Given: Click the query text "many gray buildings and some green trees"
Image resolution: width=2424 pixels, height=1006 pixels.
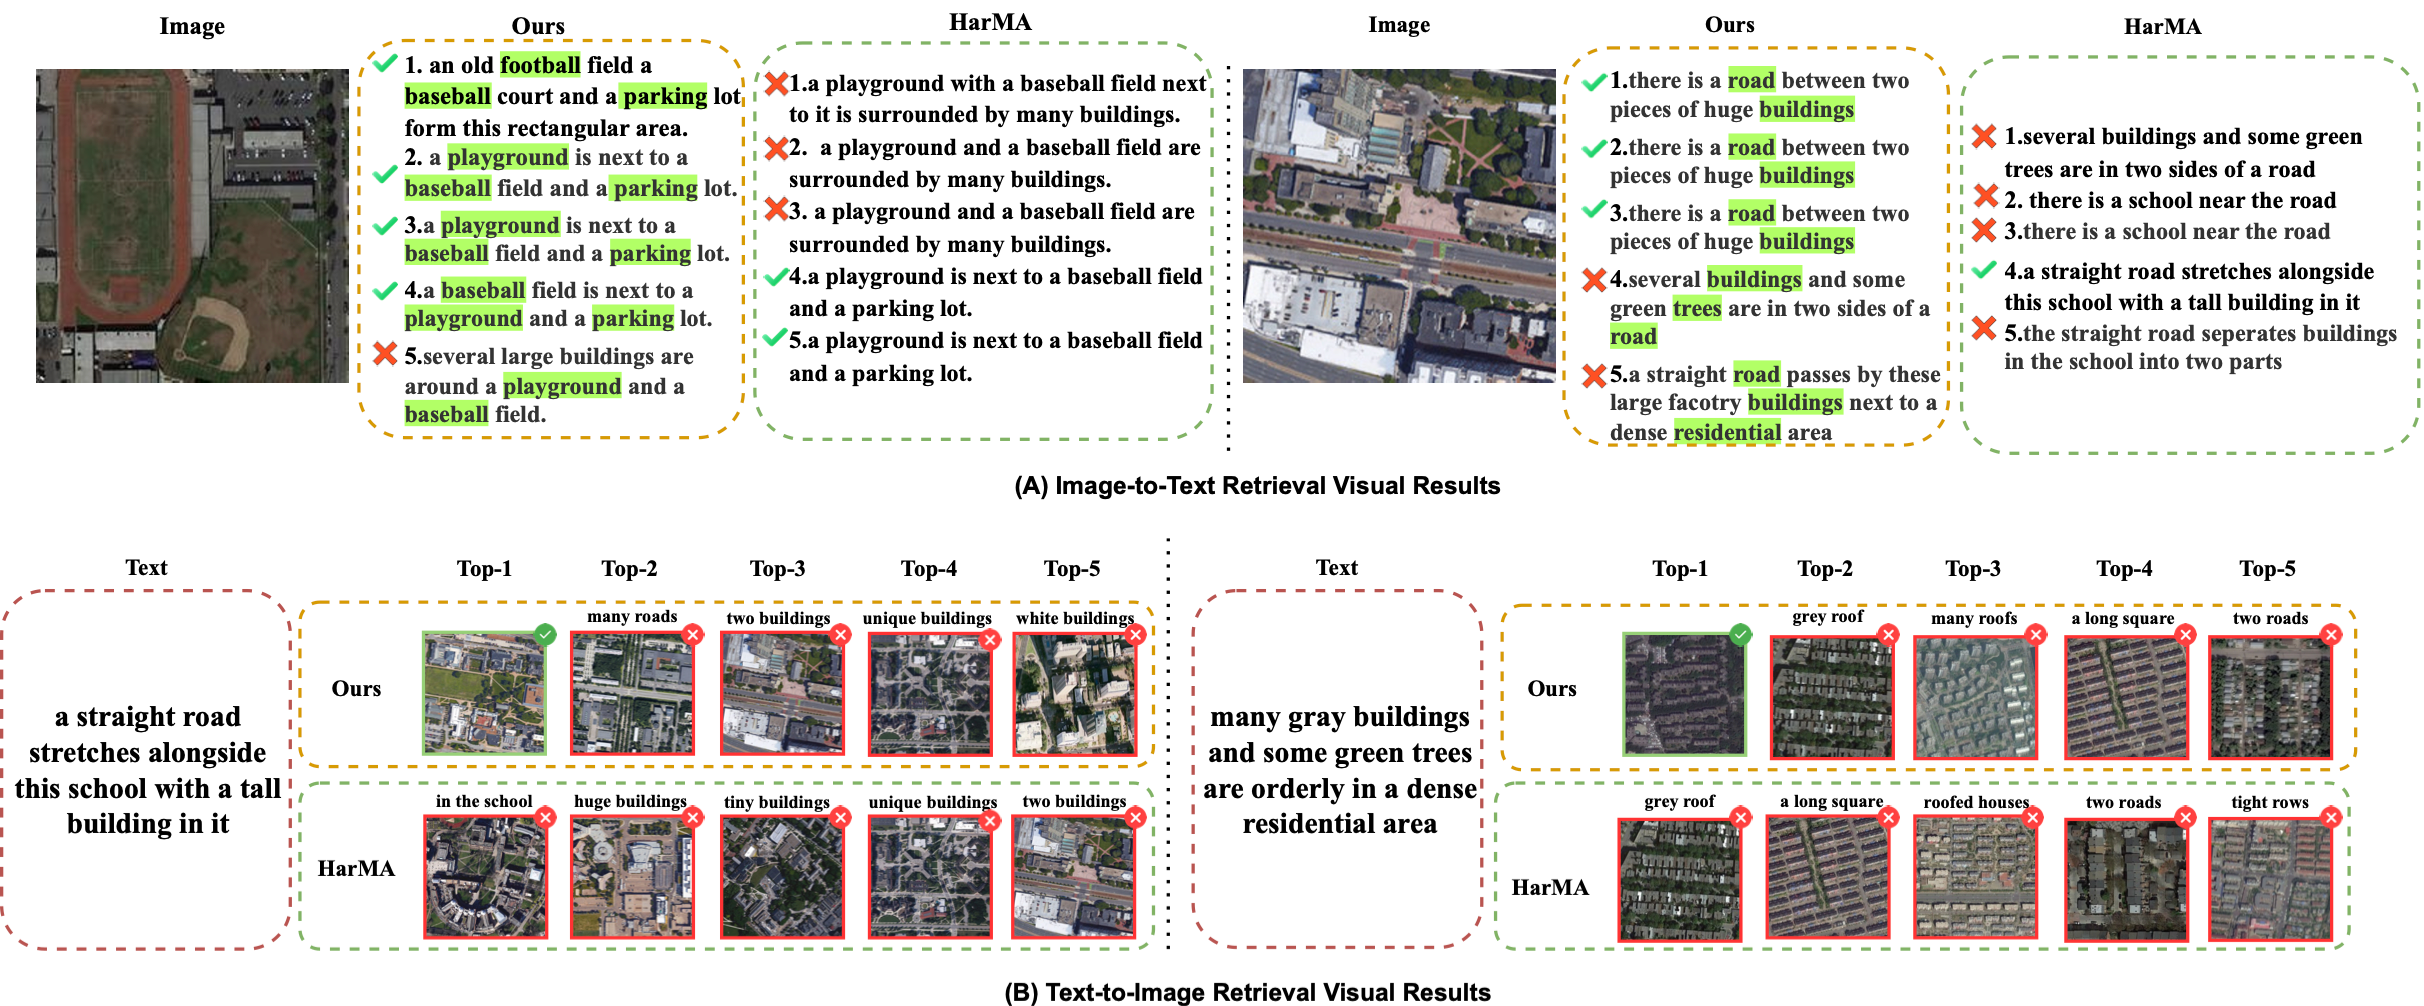Looking at the screenshot, I should point(1340,770).
